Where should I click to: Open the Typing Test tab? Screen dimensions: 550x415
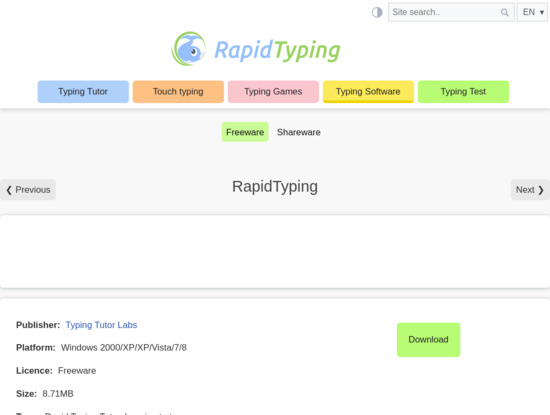click(463, 92)
